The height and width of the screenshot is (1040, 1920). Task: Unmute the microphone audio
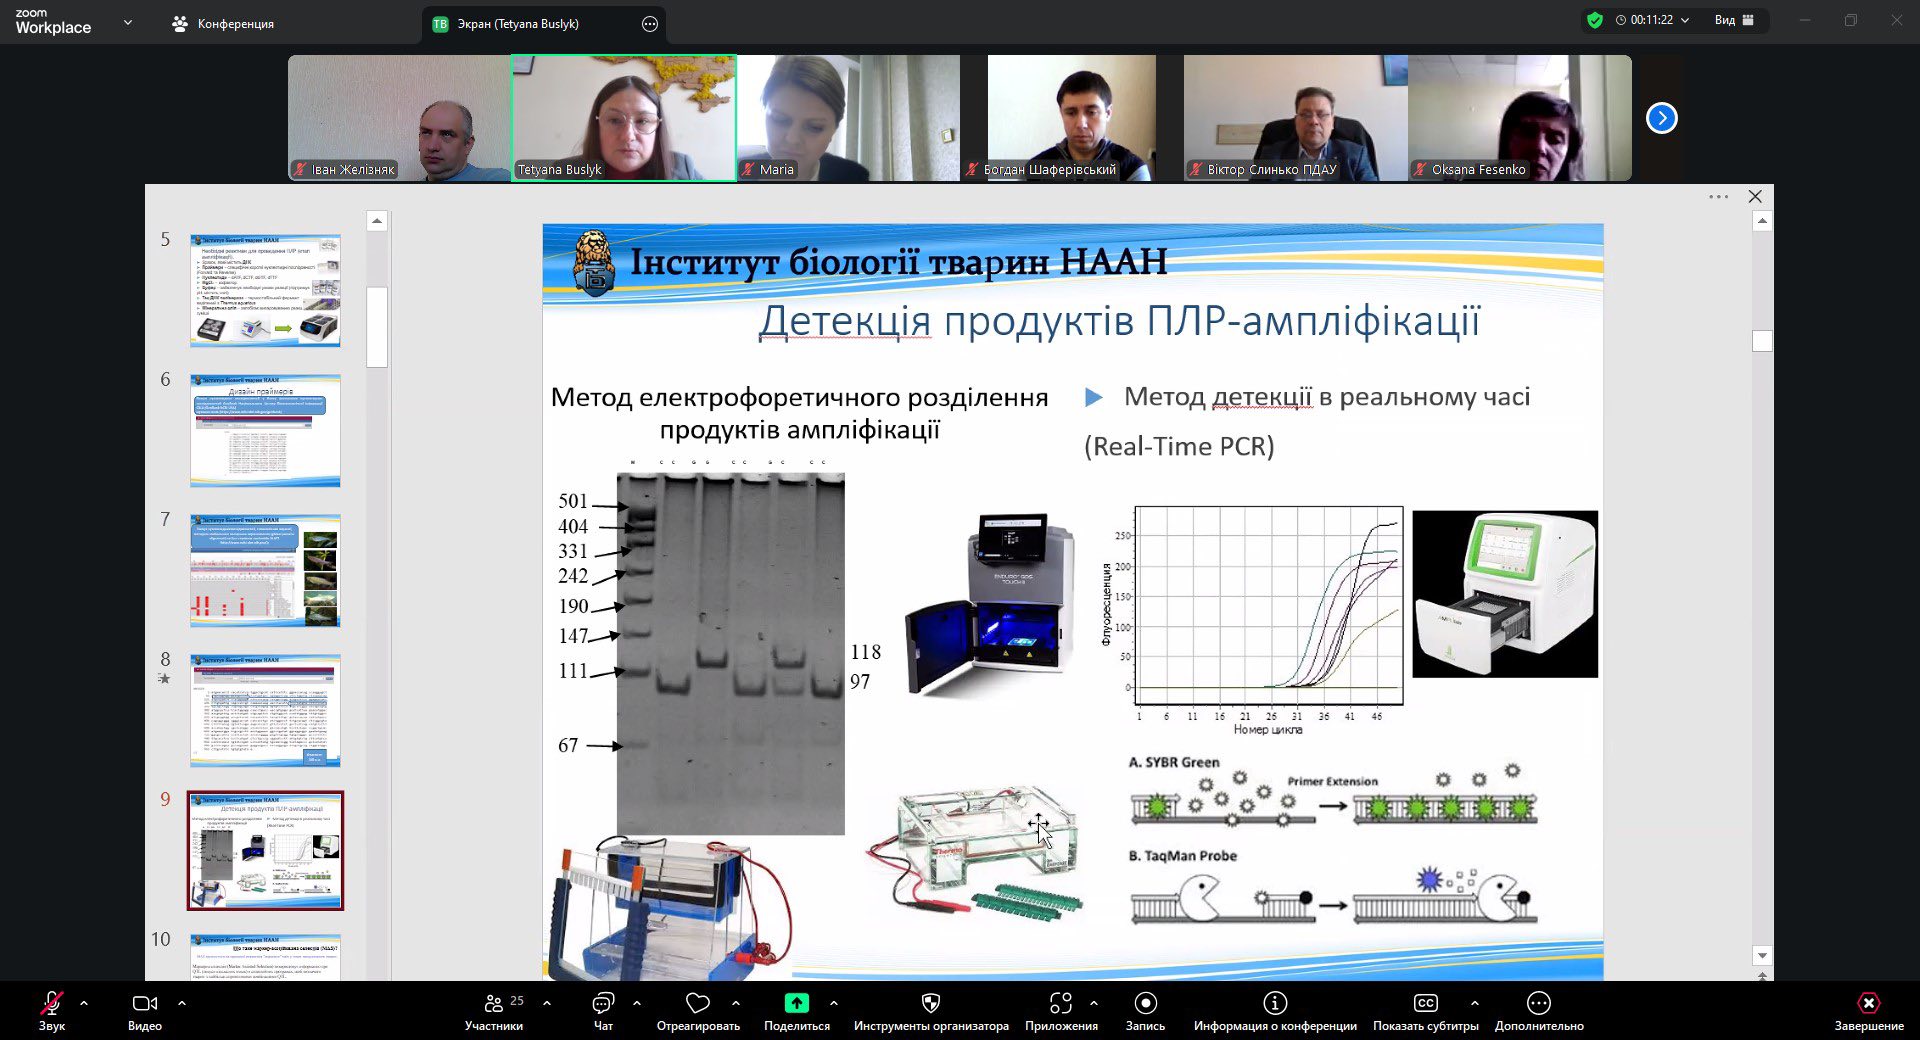[51, 1003]
